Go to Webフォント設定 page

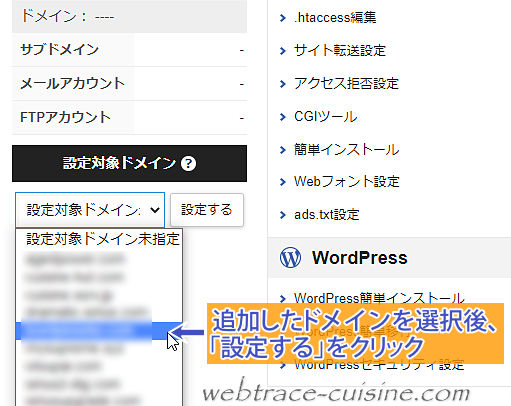(x=347, y=182)
